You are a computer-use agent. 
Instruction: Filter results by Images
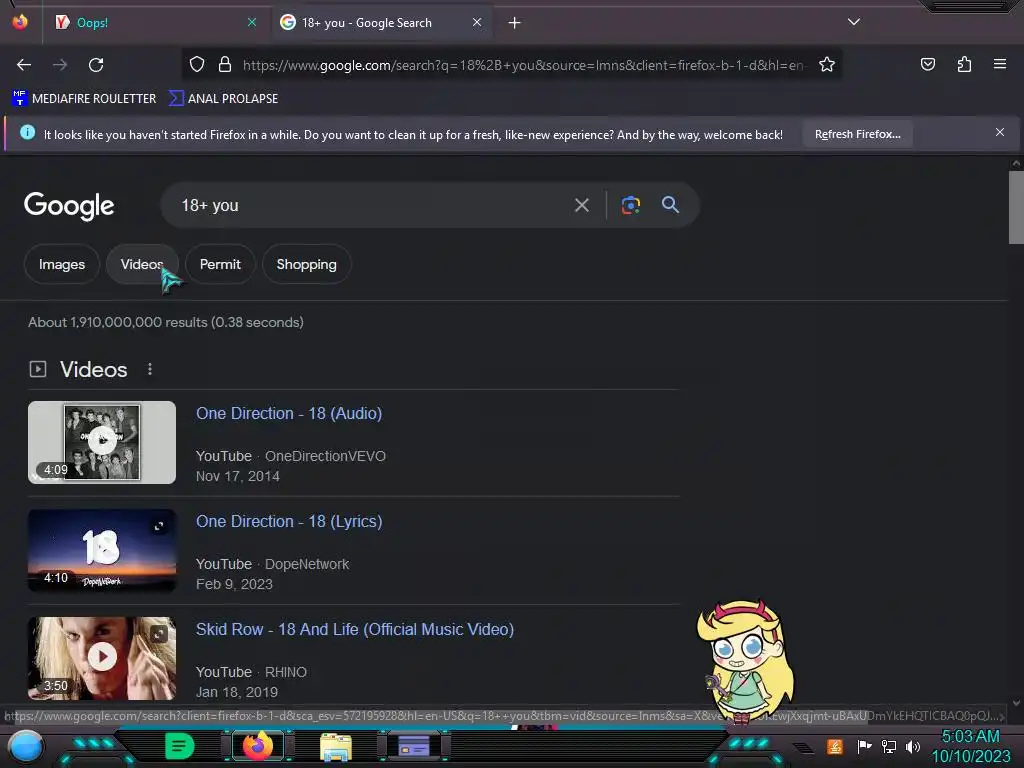(x=61, y=264)
